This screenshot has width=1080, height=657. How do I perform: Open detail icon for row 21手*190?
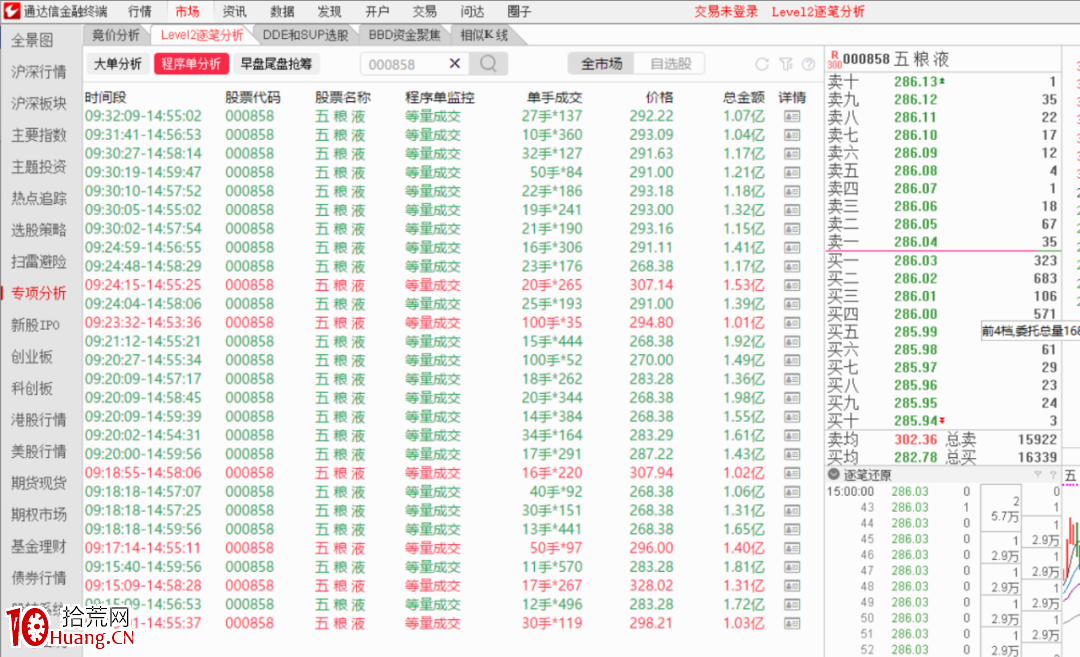click(x=792, y=229)
